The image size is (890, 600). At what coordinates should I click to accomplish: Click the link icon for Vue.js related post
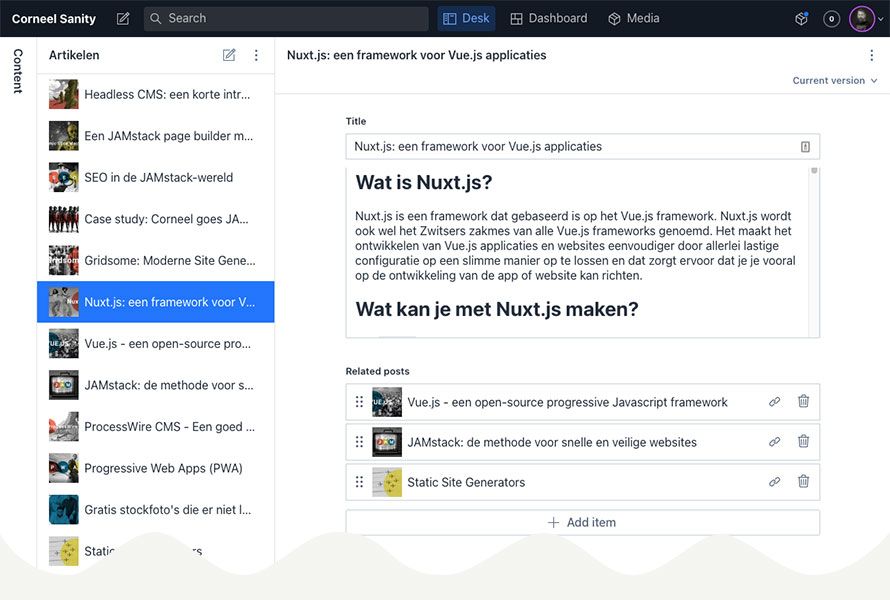(774, 402)
